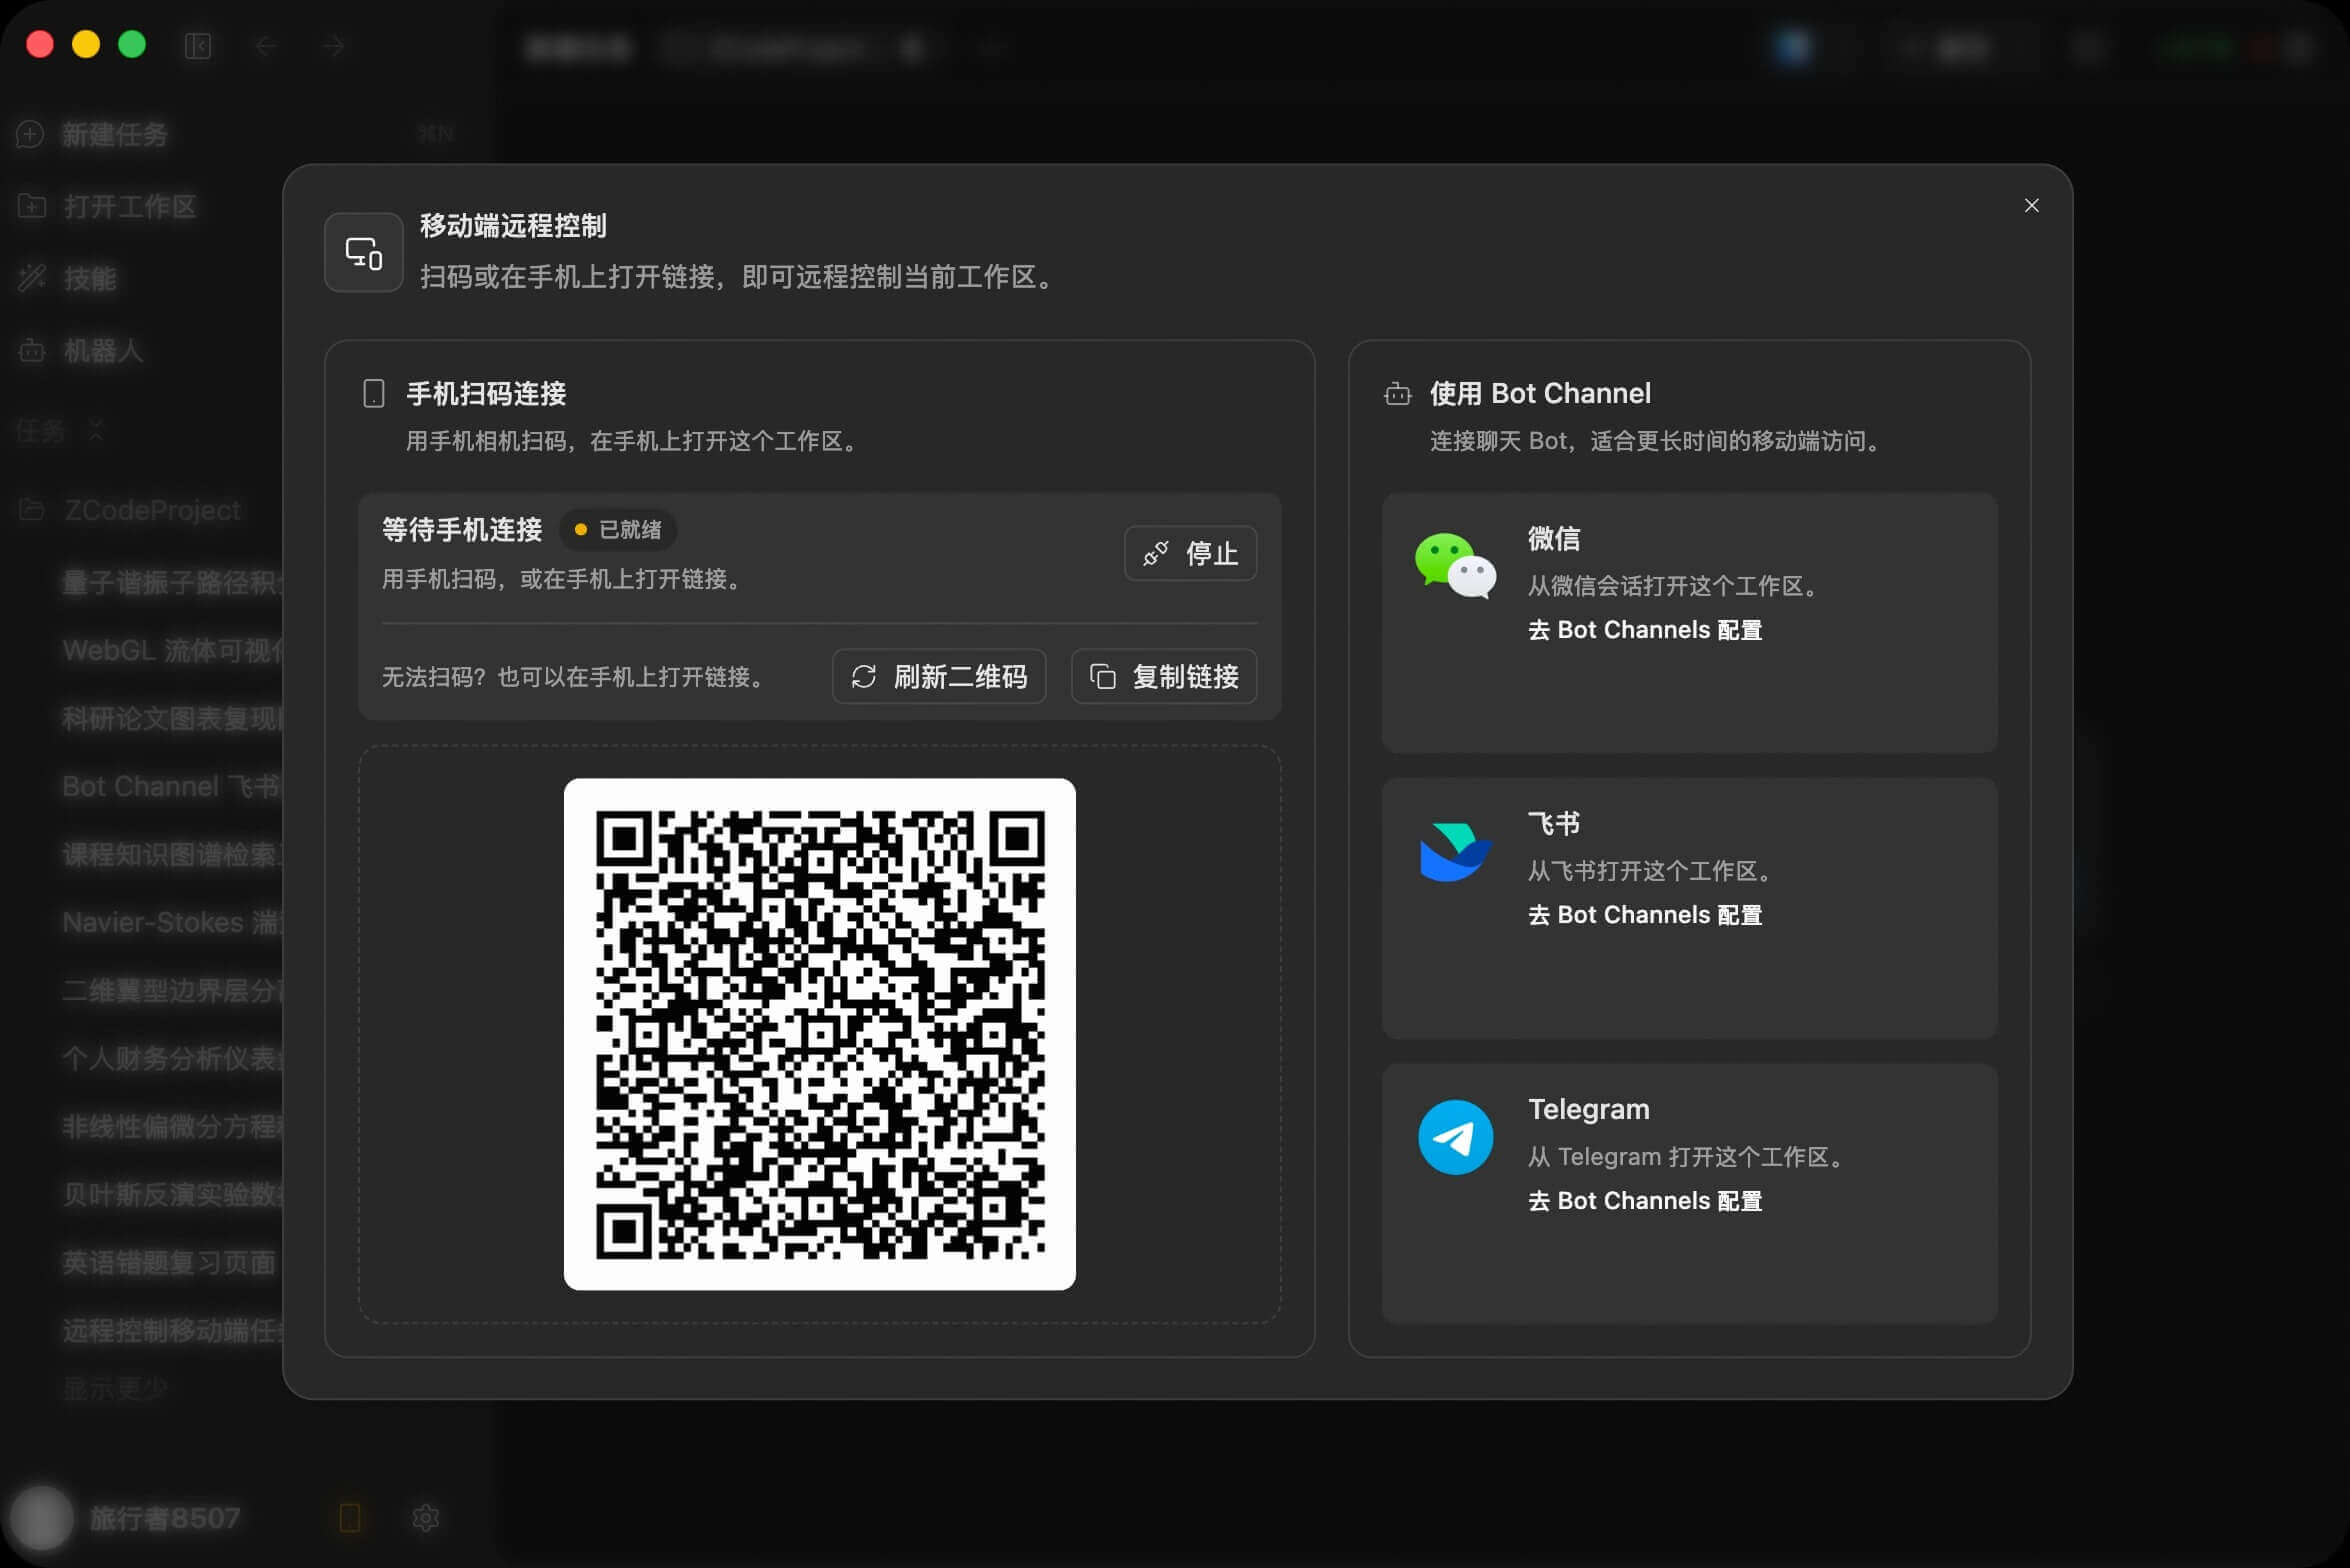The width and height of the screenshot is (2350, 1568).
Task: Open the 科研论文图表复现 task
Action: click(x=172, y=718)
